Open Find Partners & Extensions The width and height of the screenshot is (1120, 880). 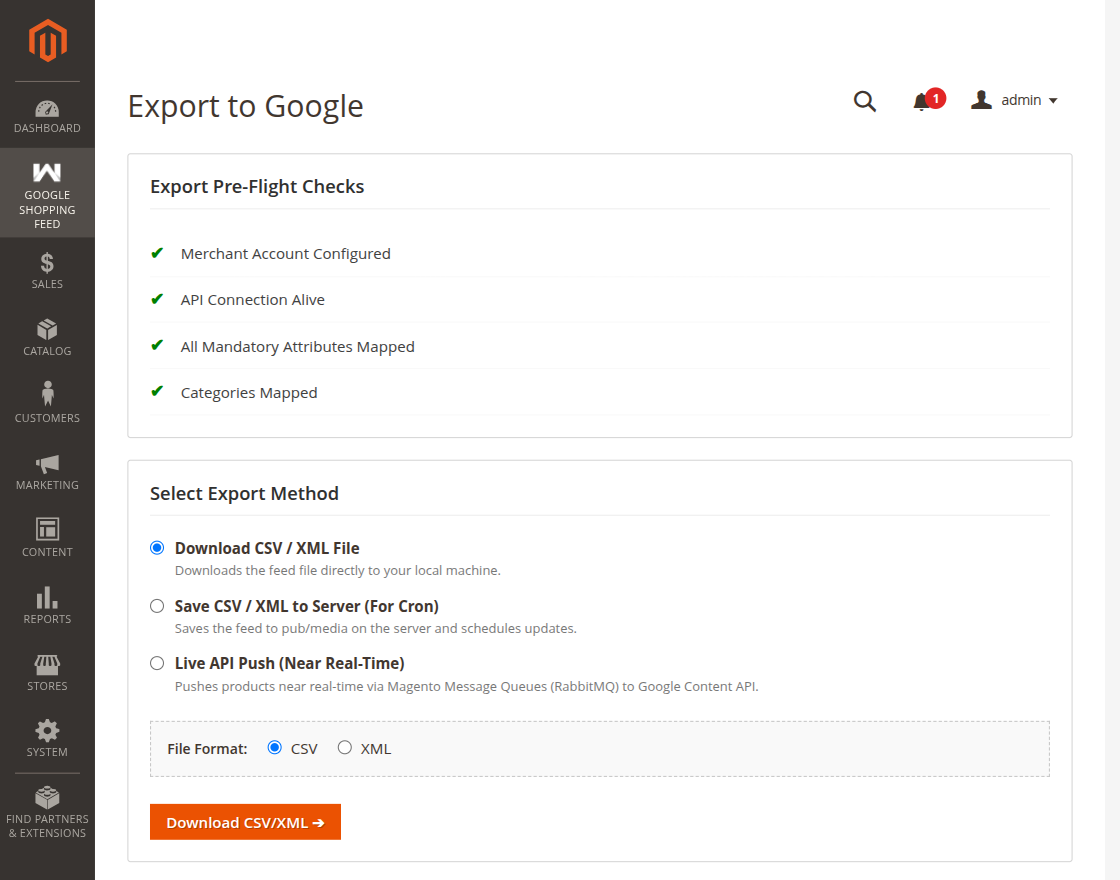47,812
